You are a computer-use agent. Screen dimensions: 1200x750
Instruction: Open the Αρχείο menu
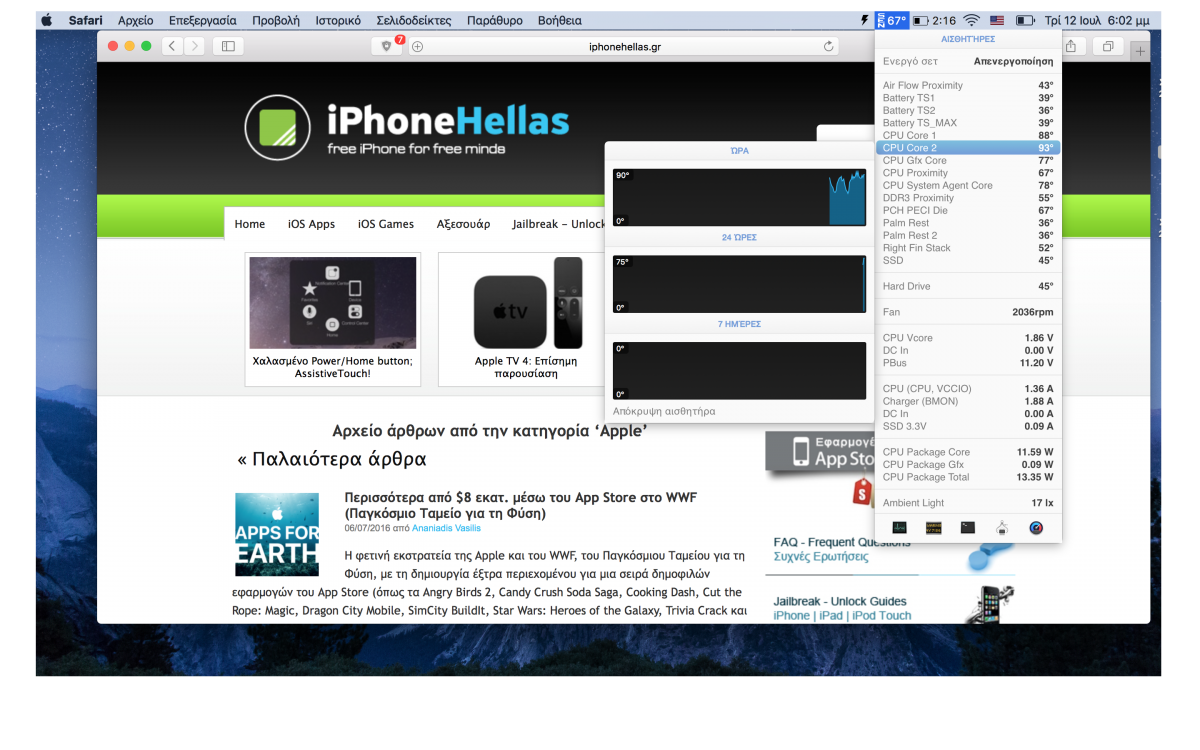point(135,20)
